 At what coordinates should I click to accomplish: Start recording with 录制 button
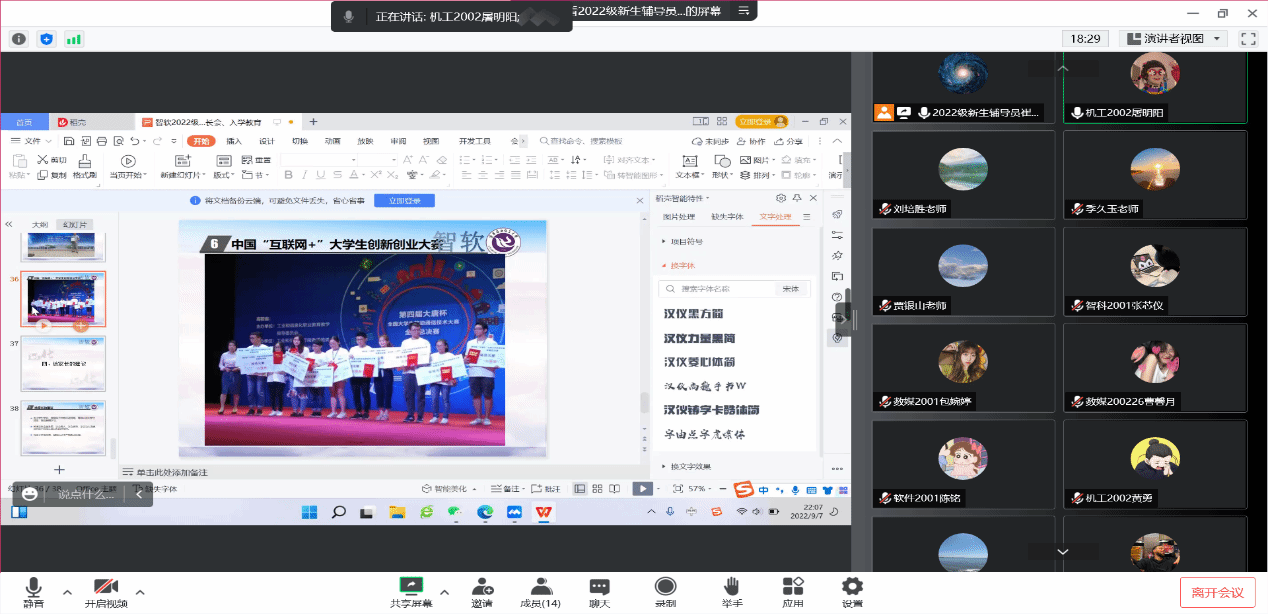(665, 592)
